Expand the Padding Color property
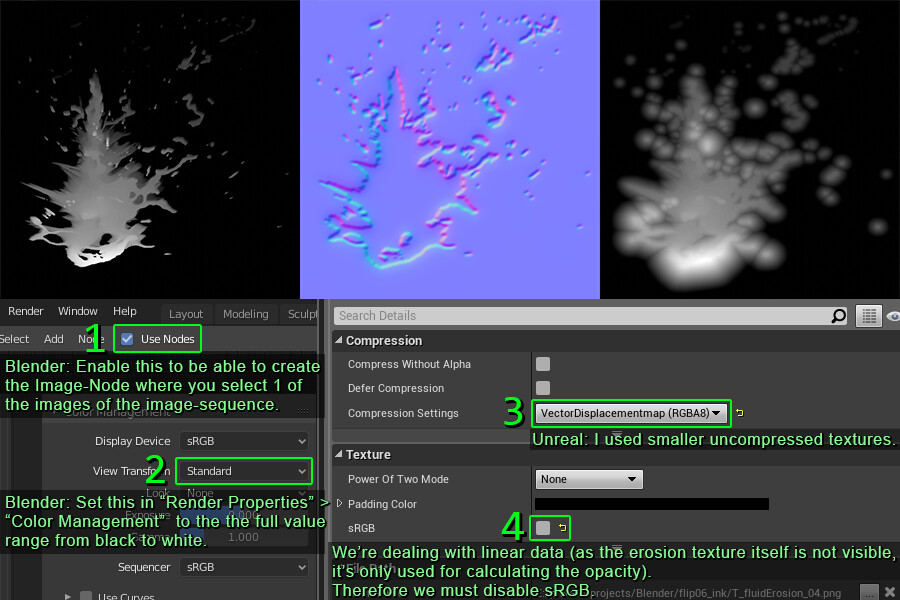This screenshot has width=900, height=600. (339, 504)
